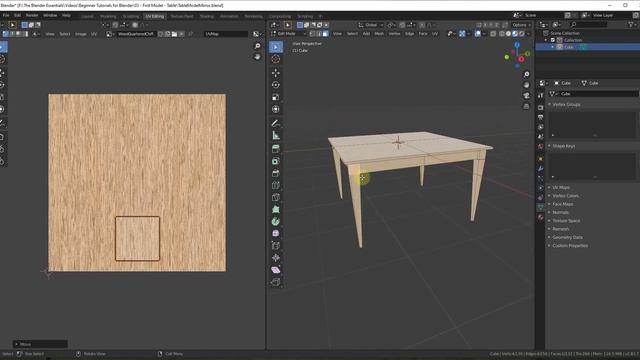640x360 pixels.
Task: Click the UVMap field in UV editor
Action: coord(226,34)
